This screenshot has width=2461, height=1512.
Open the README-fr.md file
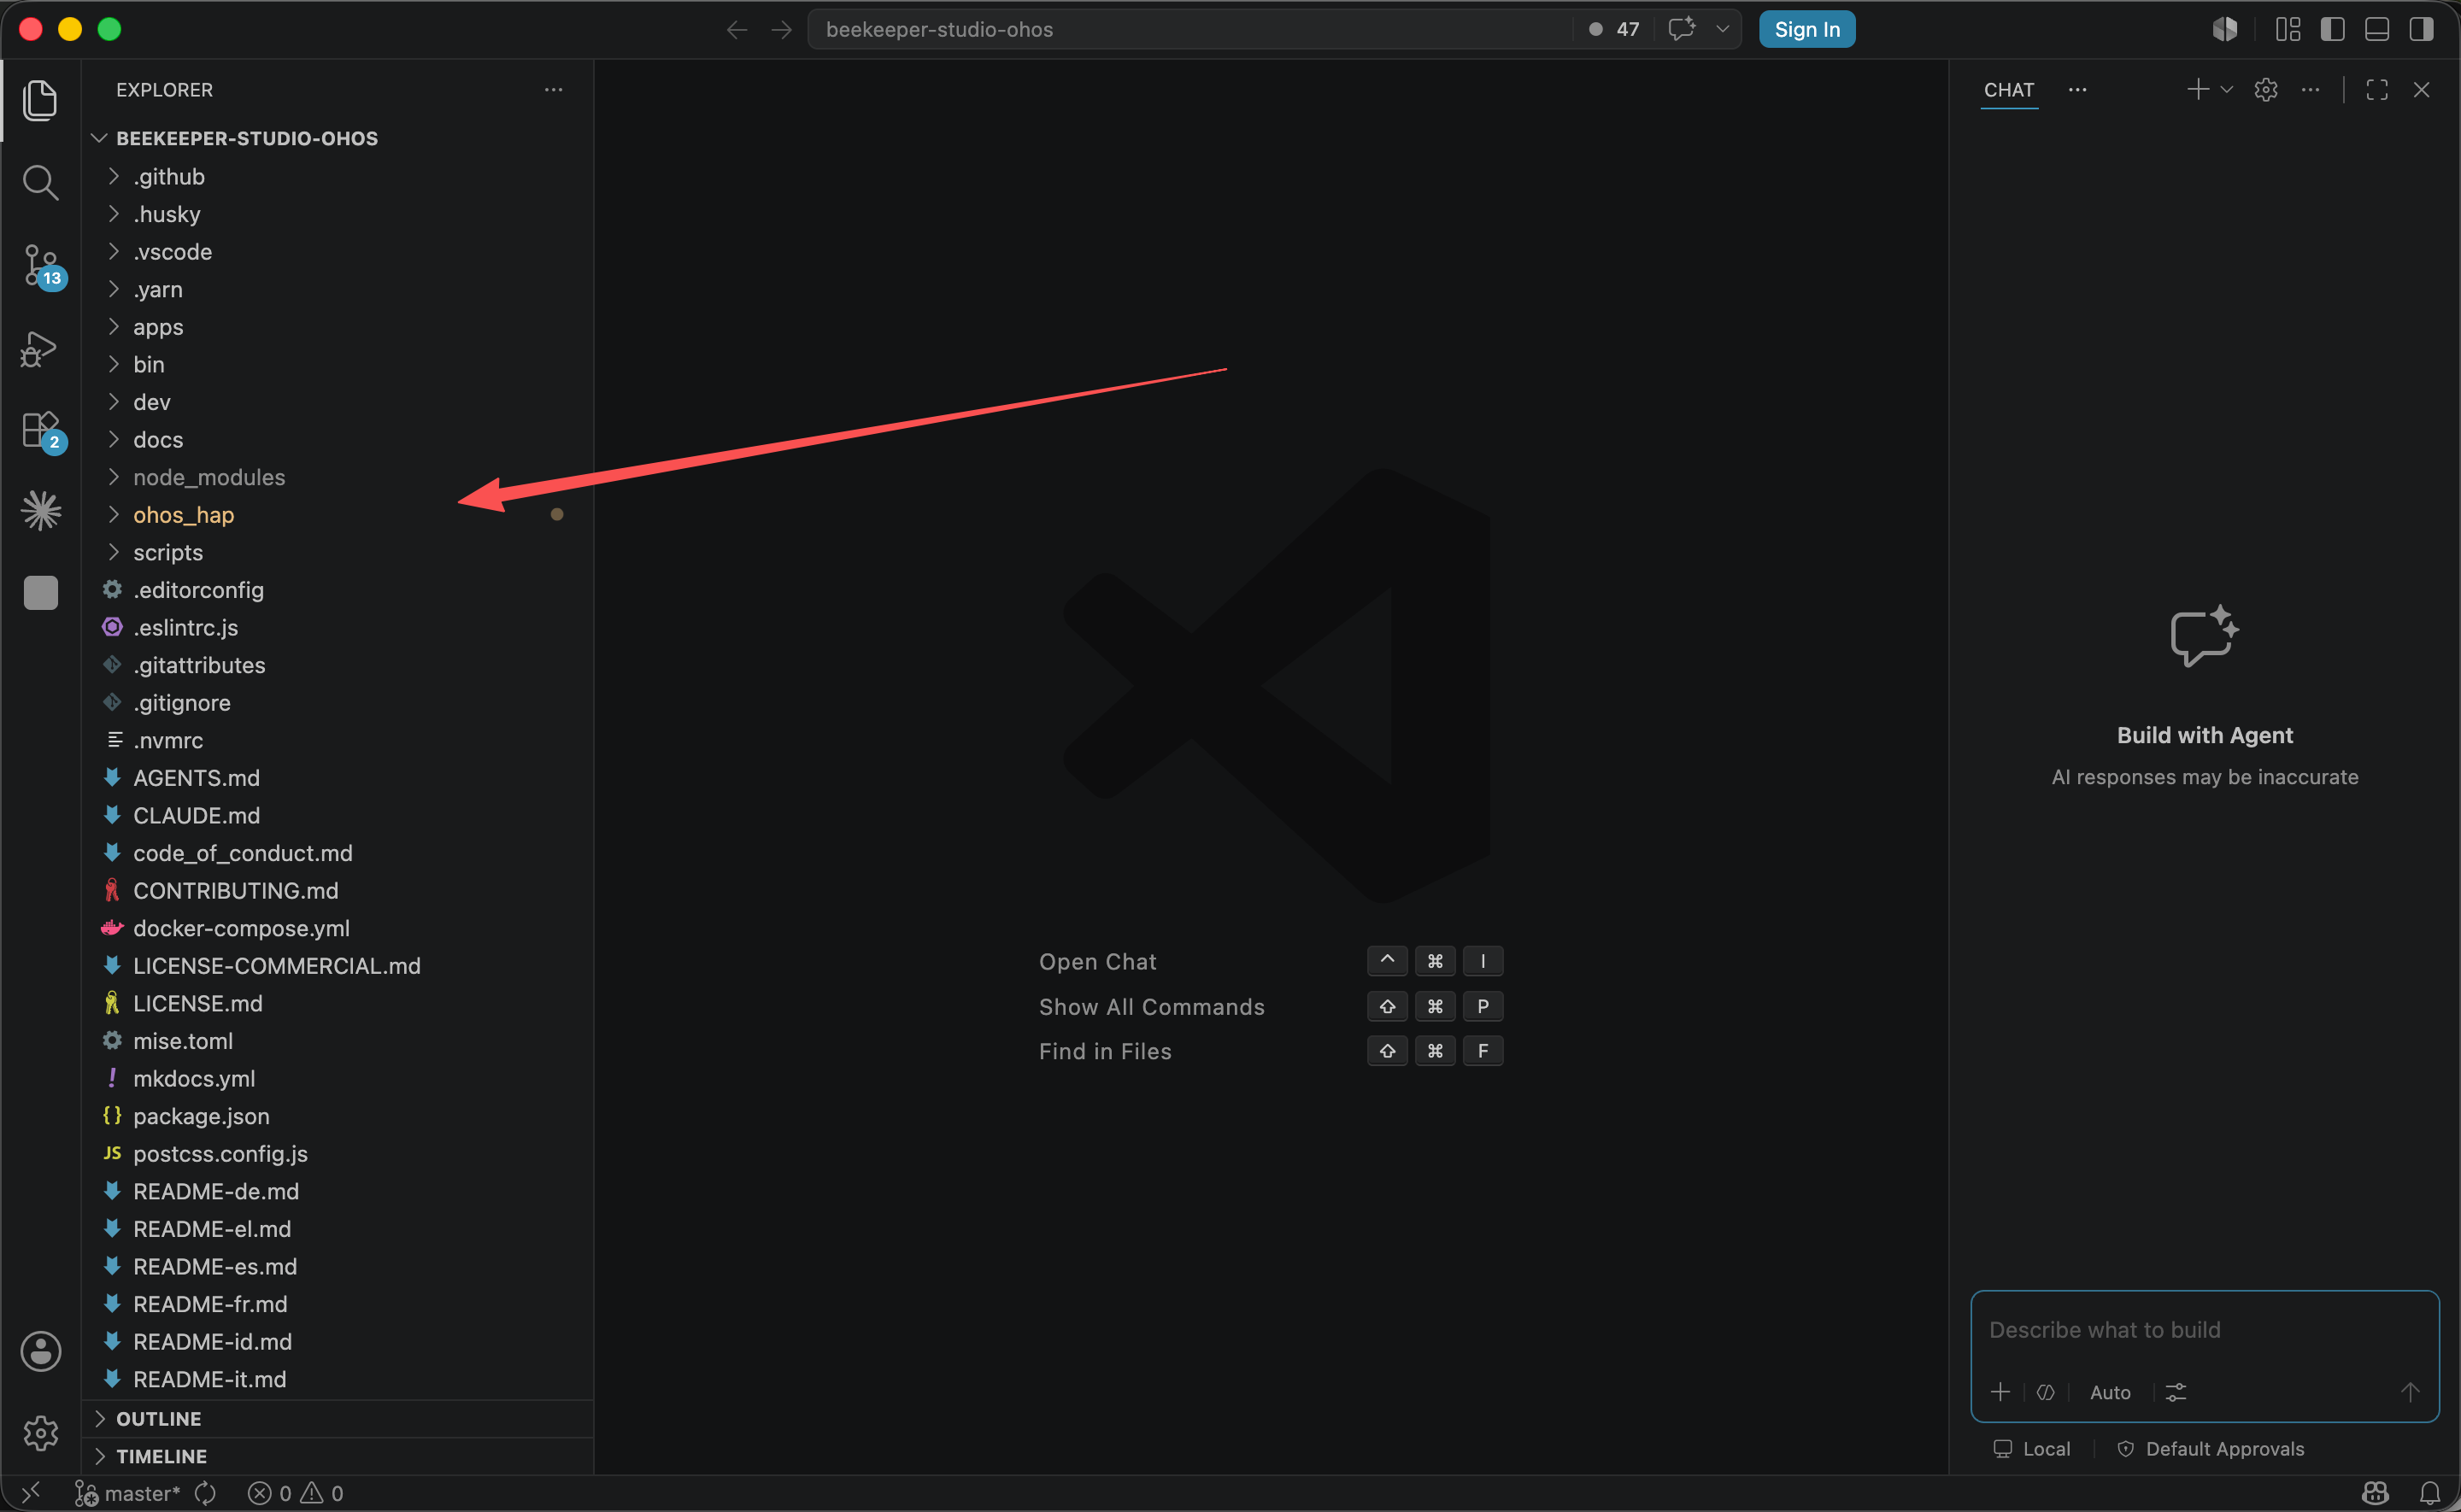coord(338,1304)
